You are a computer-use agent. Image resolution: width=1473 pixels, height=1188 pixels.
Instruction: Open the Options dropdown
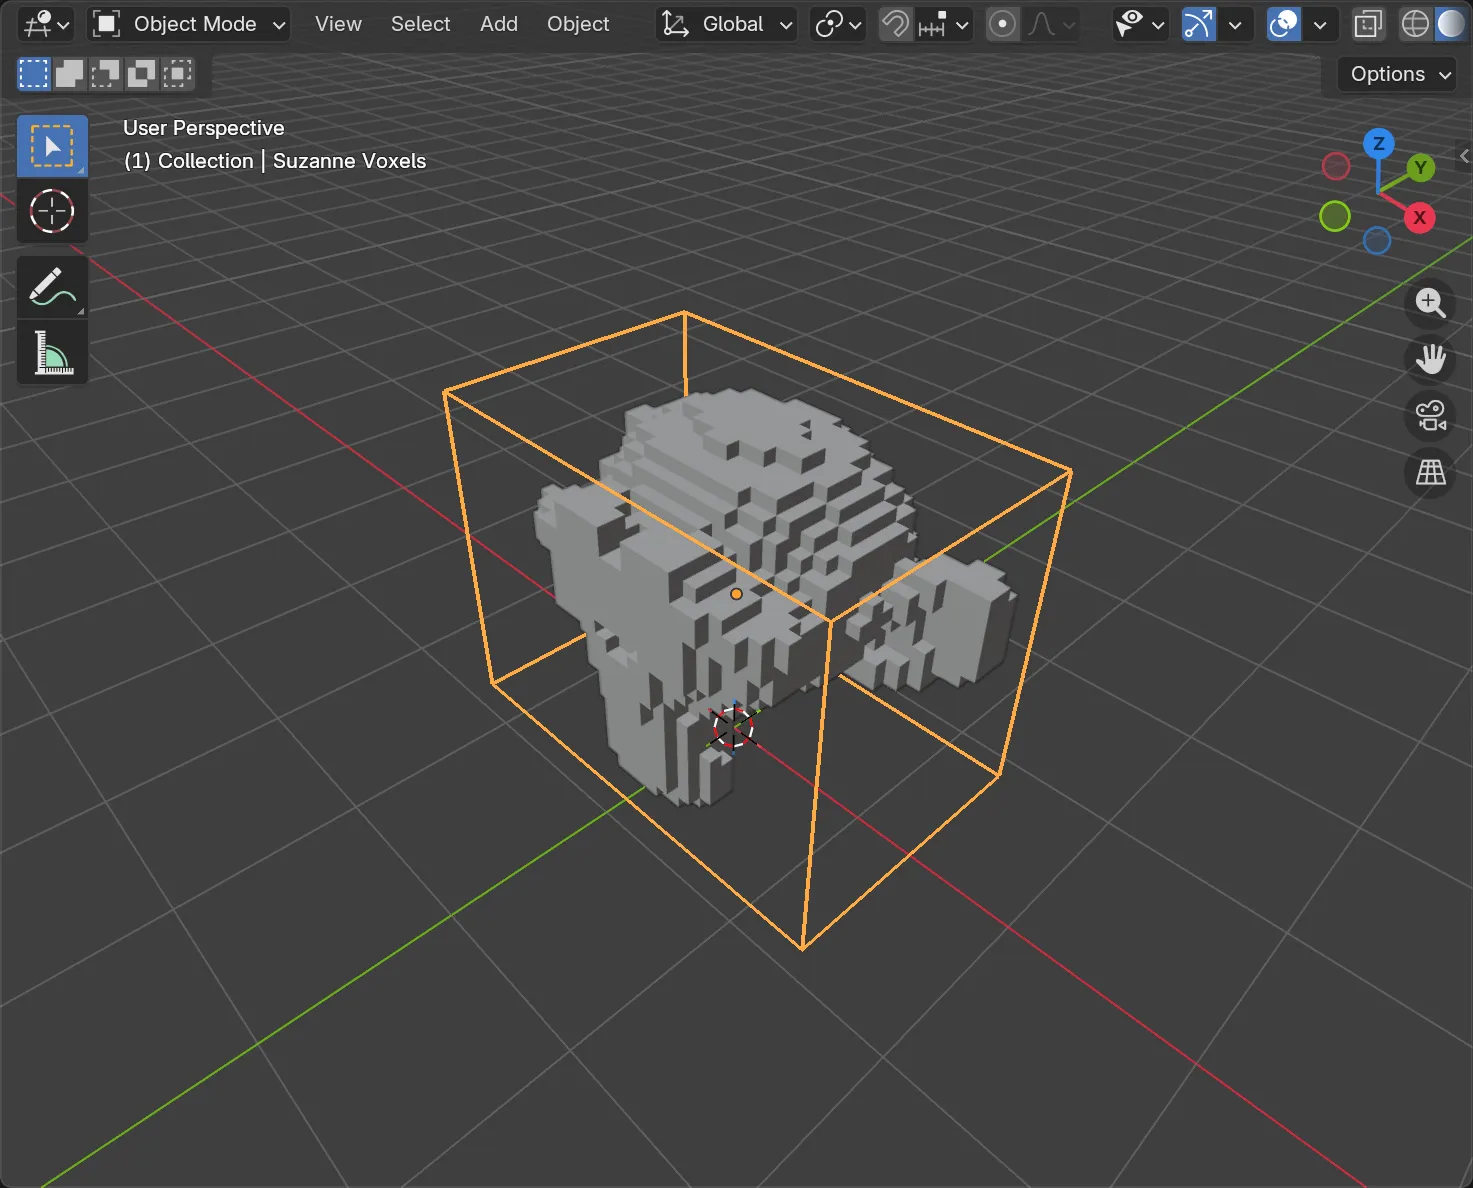[x=1397, y=74]
